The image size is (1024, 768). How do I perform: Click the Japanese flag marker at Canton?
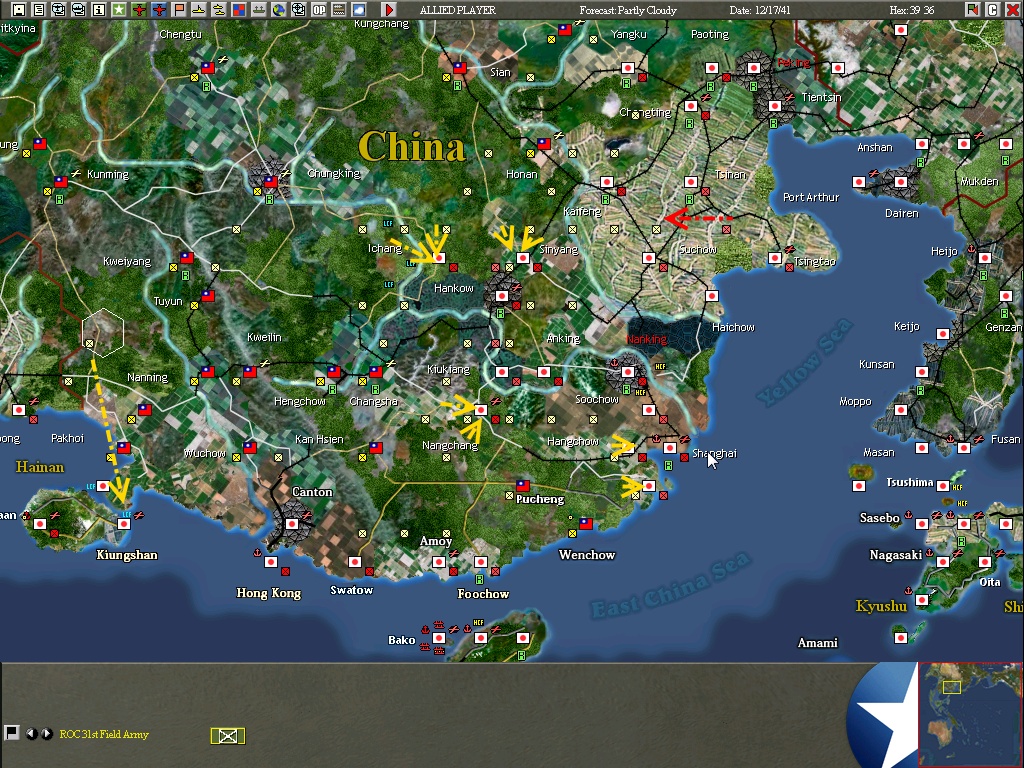click(292, 524)
